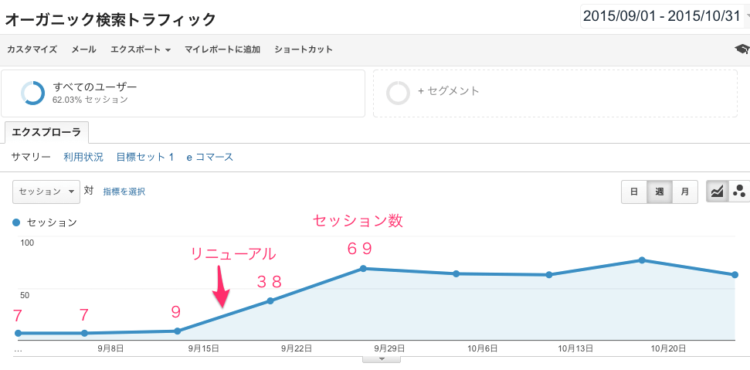
Task: Switch to the e コマース sub-tab
Action: pos(210,157)
